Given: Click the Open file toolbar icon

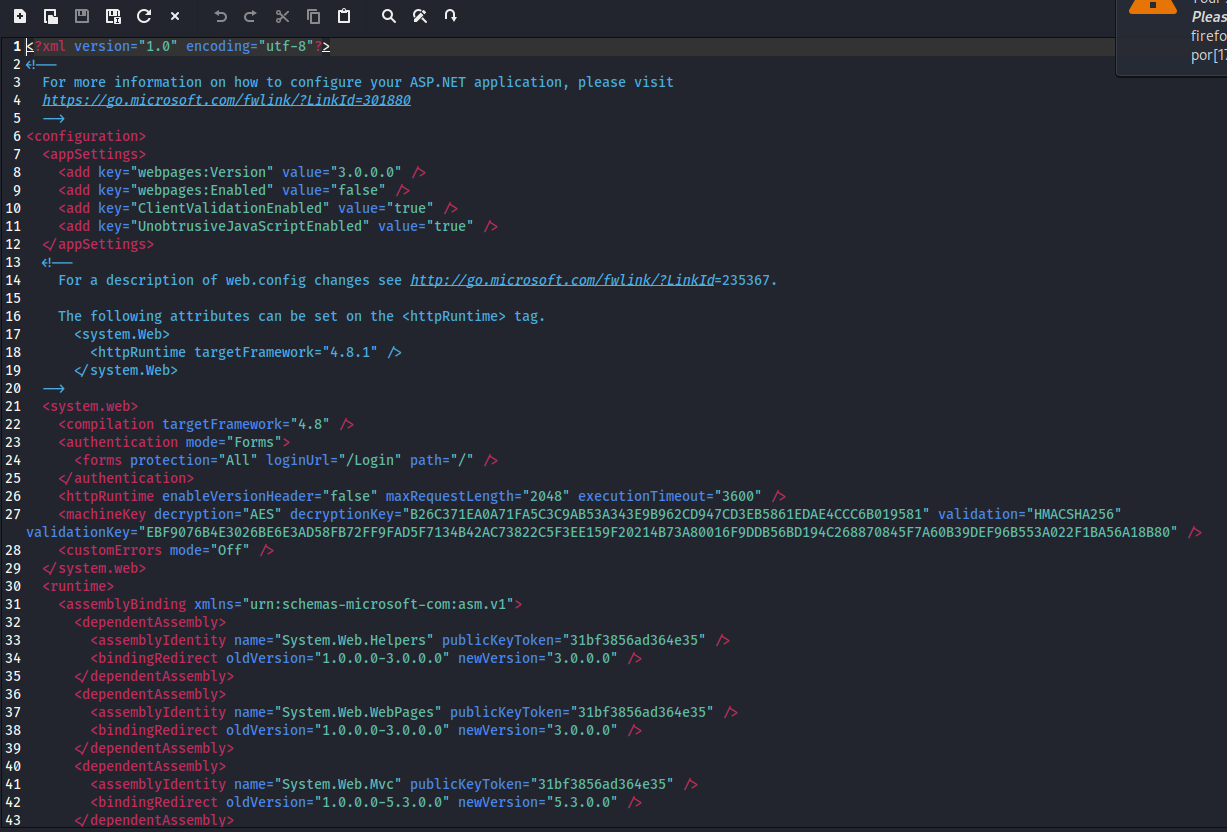Looking at the screenshot, I should [50, 16].
